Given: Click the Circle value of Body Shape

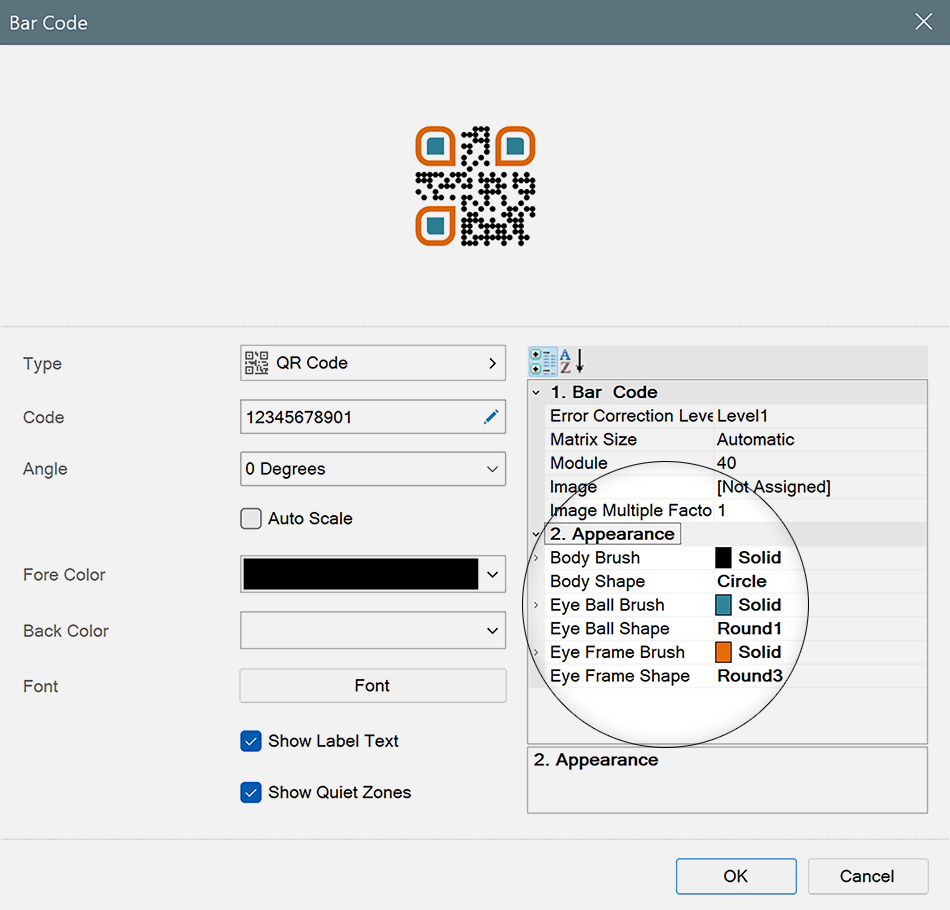Looking at the screenshot, I should point(742,582).
